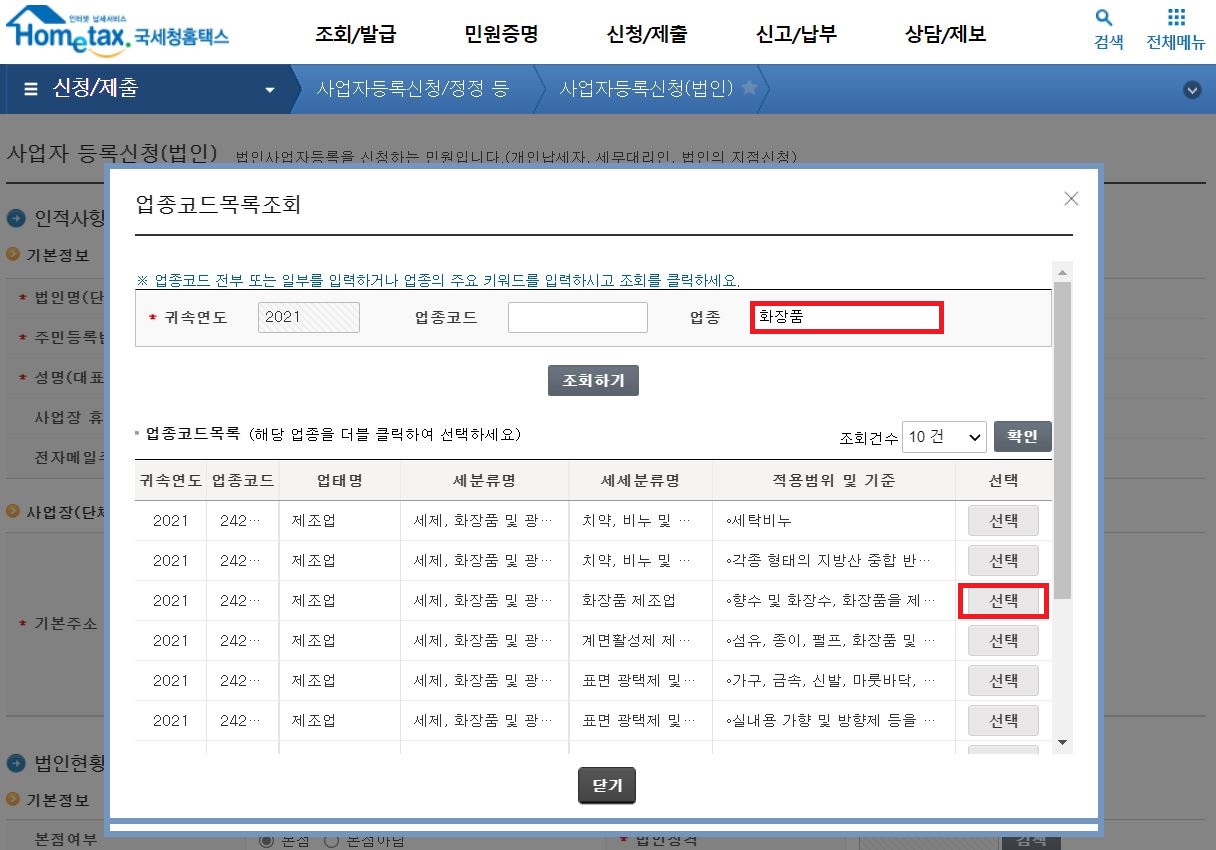Open the 조회건수 count dropdown showing 10건
Image resolution: width=1216 pixels, height=850 pixels.
pos(943,436)
